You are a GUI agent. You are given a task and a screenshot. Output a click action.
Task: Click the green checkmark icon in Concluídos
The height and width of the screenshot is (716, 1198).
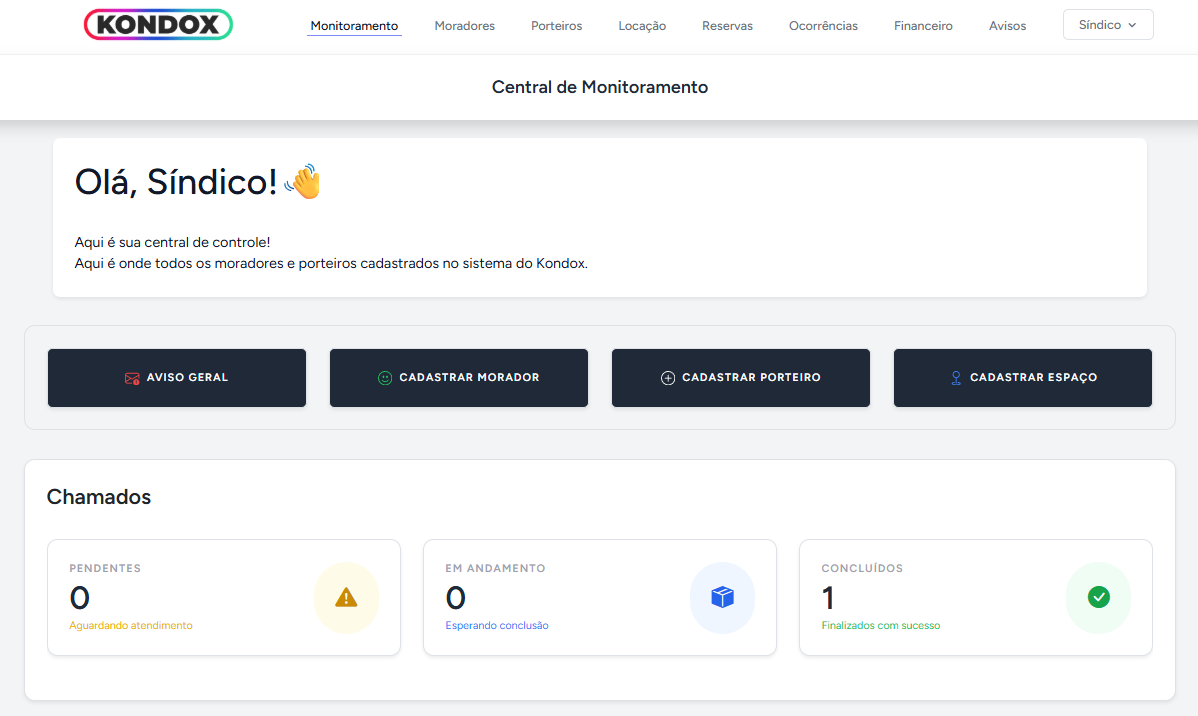(1098, 598)
